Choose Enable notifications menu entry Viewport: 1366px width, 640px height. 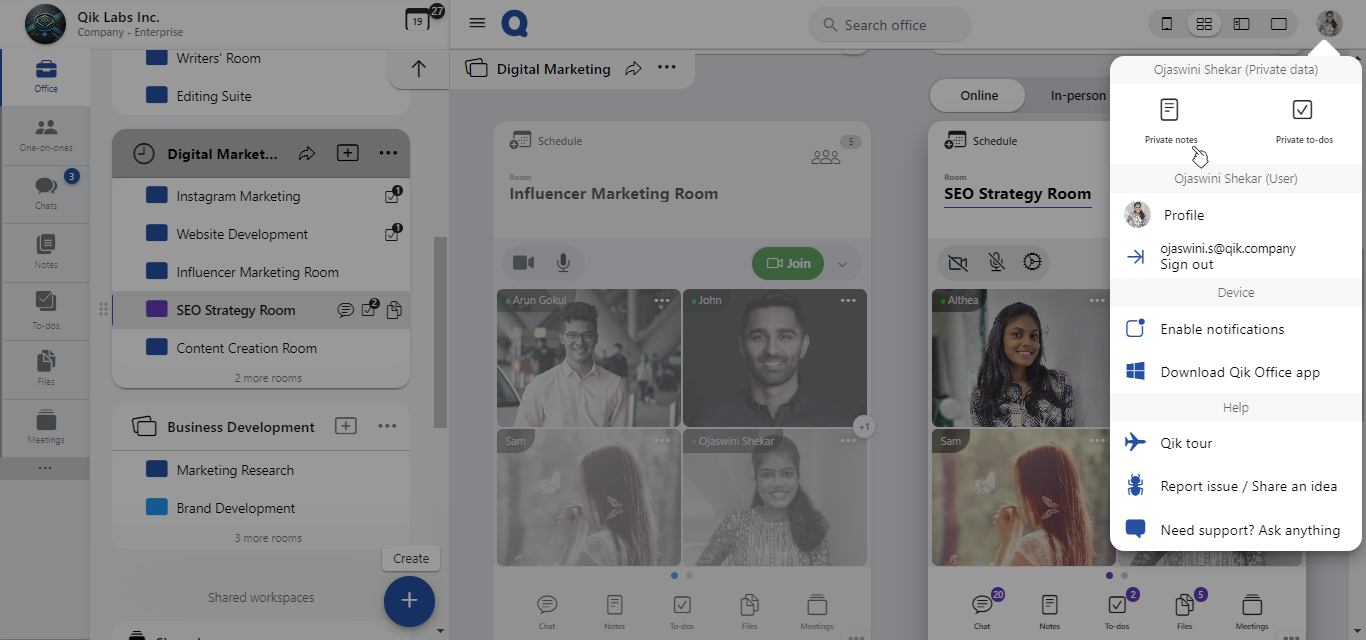coord(1222,329)
